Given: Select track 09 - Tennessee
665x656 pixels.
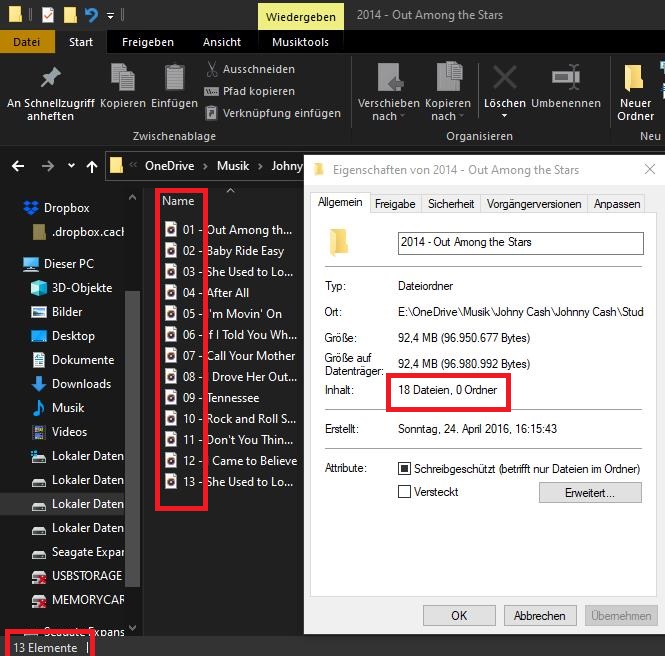Looking at the screenshot, I should click(x=212, y=398).
